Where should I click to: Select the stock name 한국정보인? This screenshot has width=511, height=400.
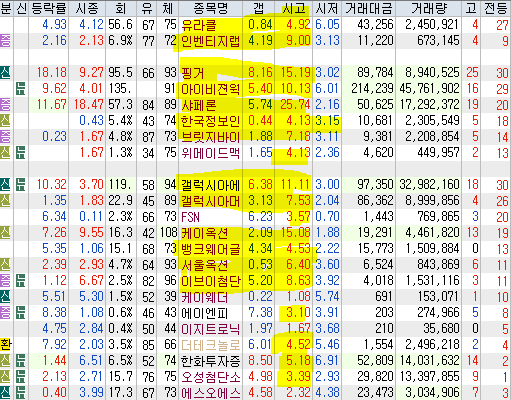tap(210, 121)
